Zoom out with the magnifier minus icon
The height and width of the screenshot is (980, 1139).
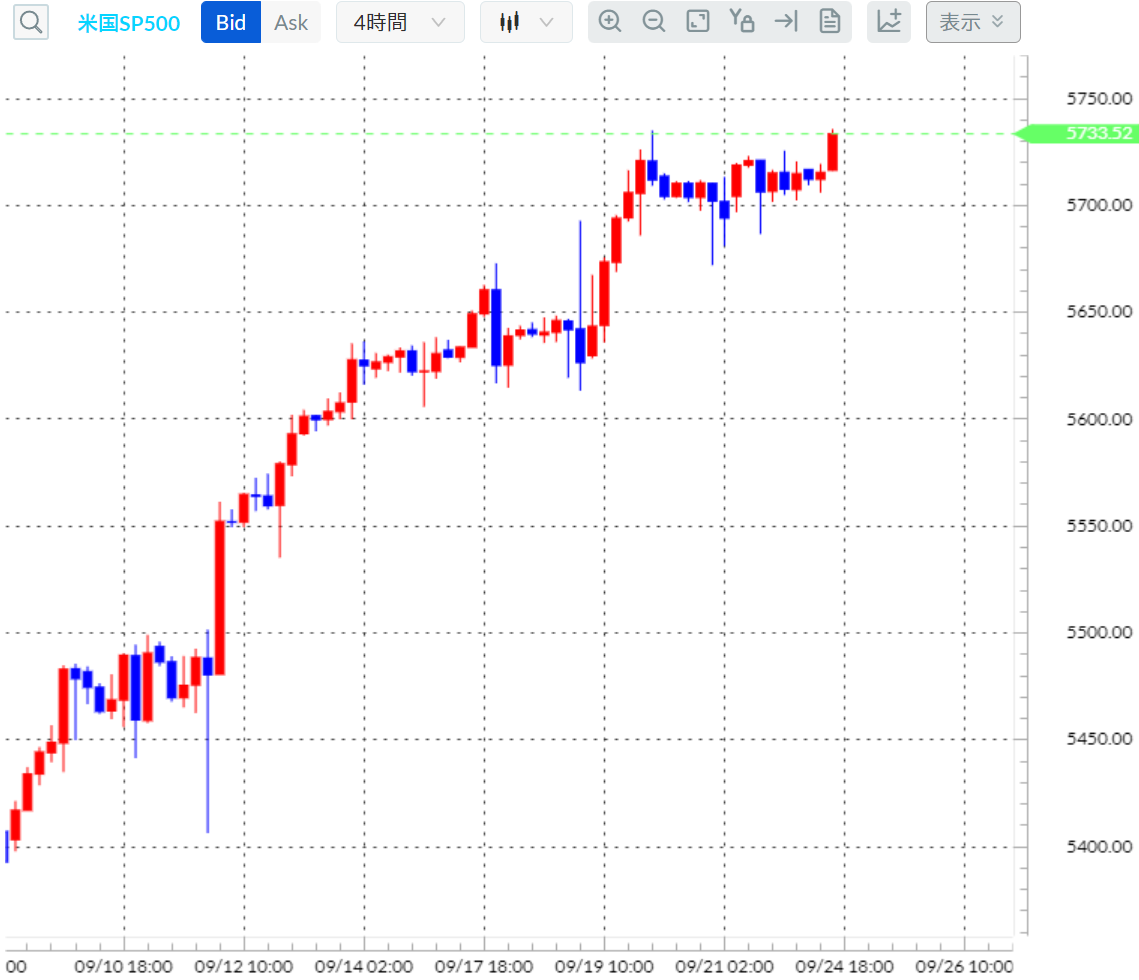654,21
